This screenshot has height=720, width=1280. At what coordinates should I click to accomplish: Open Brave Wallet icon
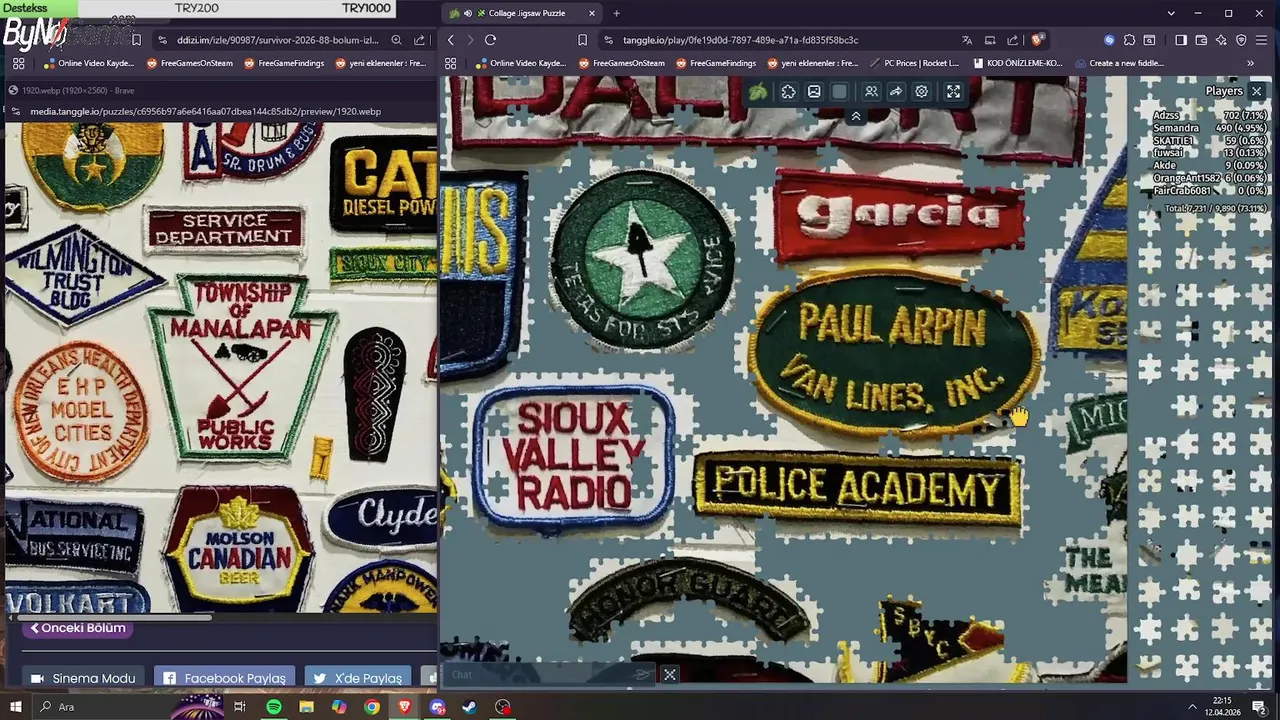pyautogui.click(x=1201, y=40)
